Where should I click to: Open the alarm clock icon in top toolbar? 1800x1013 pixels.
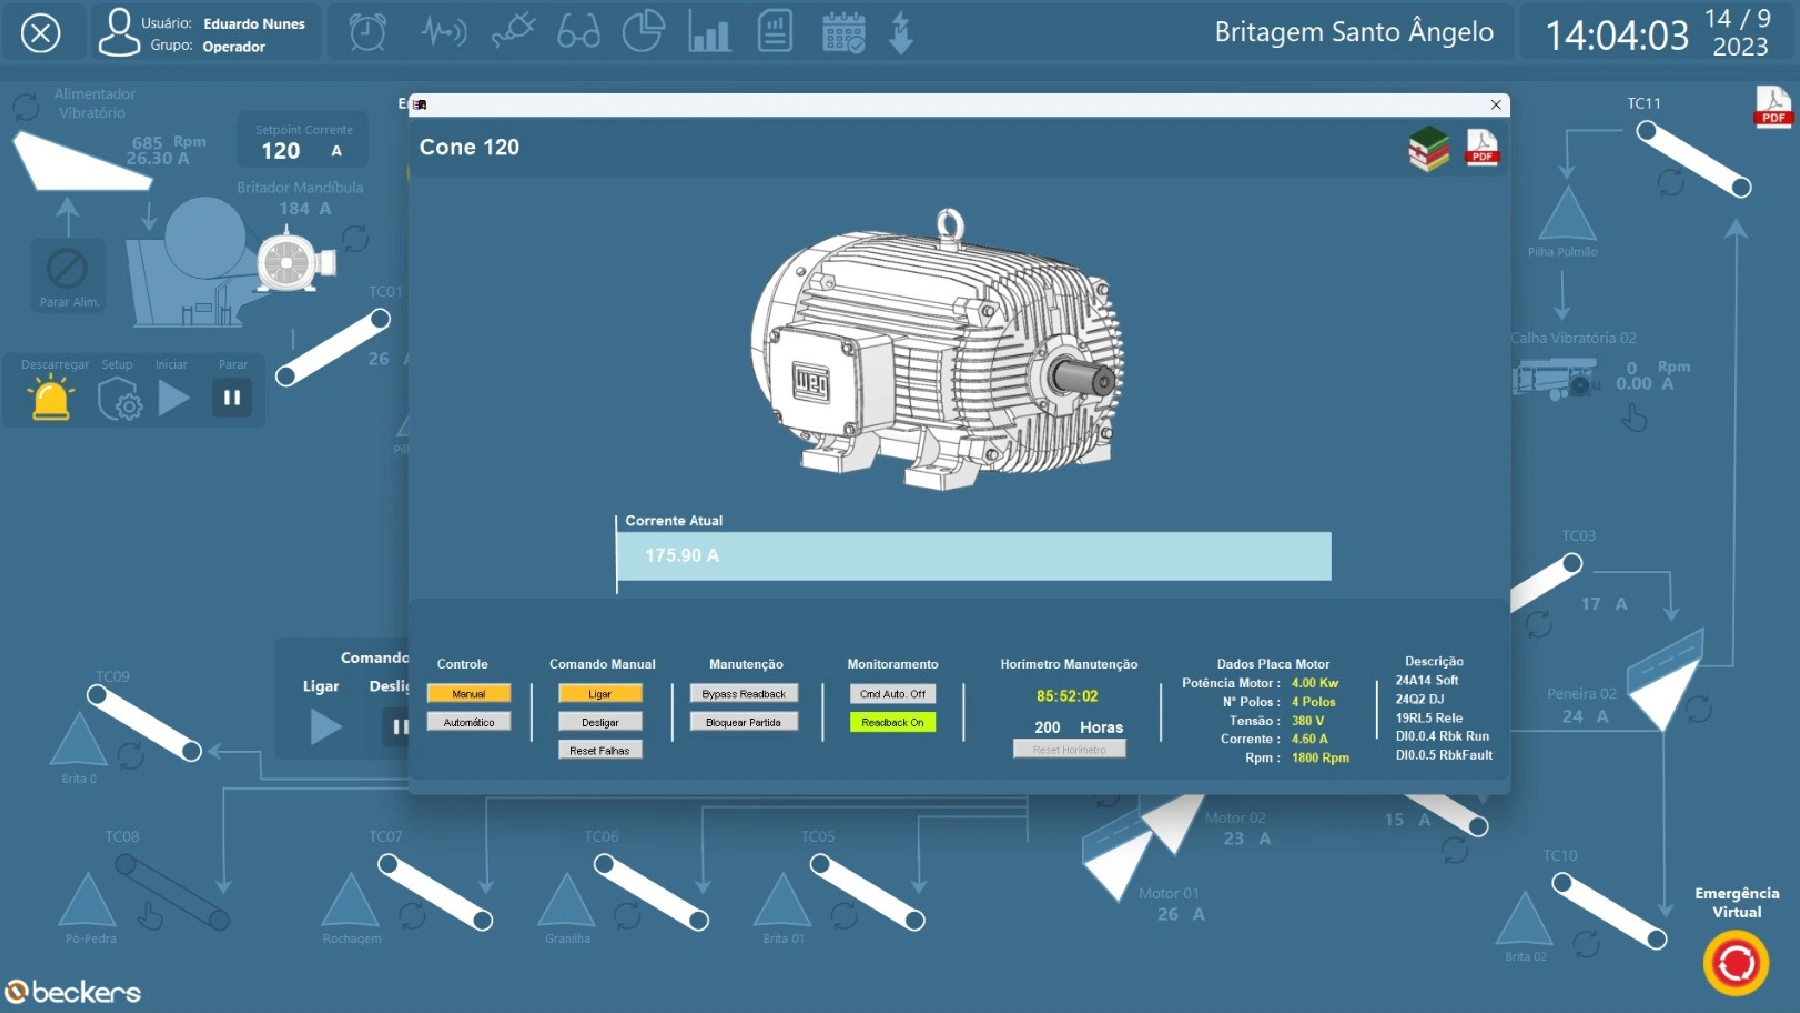pos(367,31)
